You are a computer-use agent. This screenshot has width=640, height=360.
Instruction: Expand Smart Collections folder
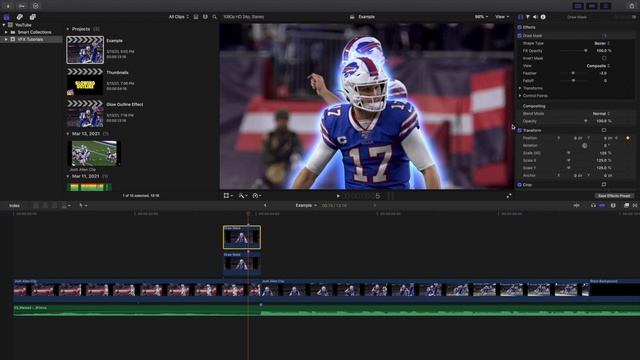pyautogui.click(x=6, y=32)
